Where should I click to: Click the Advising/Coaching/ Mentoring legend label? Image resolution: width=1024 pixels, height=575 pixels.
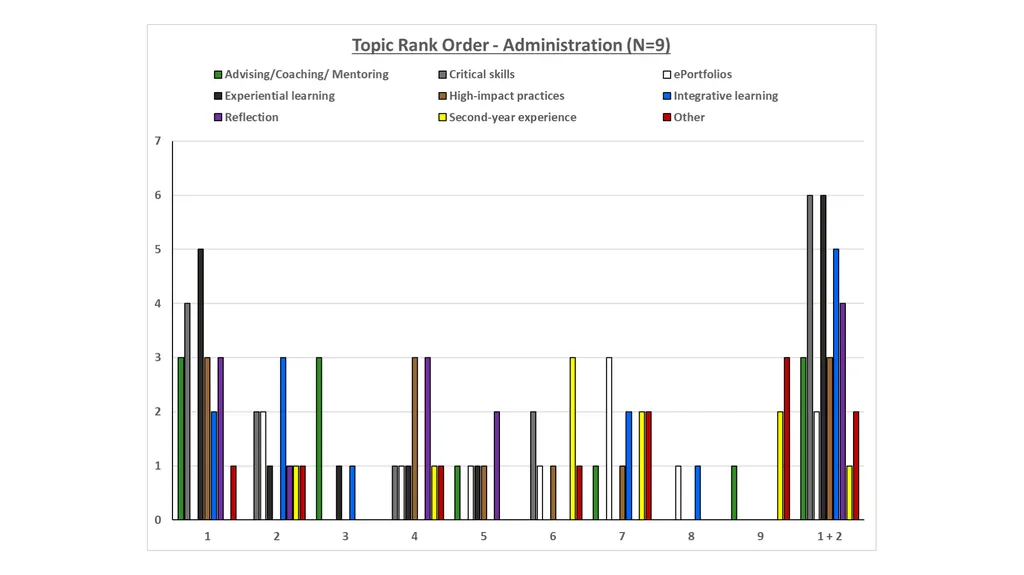[x=306, y=74]
